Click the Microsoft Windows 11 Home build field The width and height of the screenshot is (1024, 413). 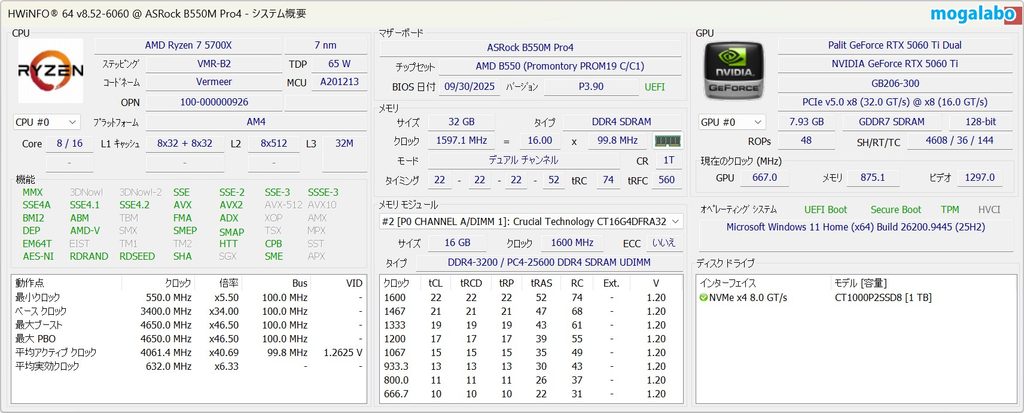(x=856, y=227)
